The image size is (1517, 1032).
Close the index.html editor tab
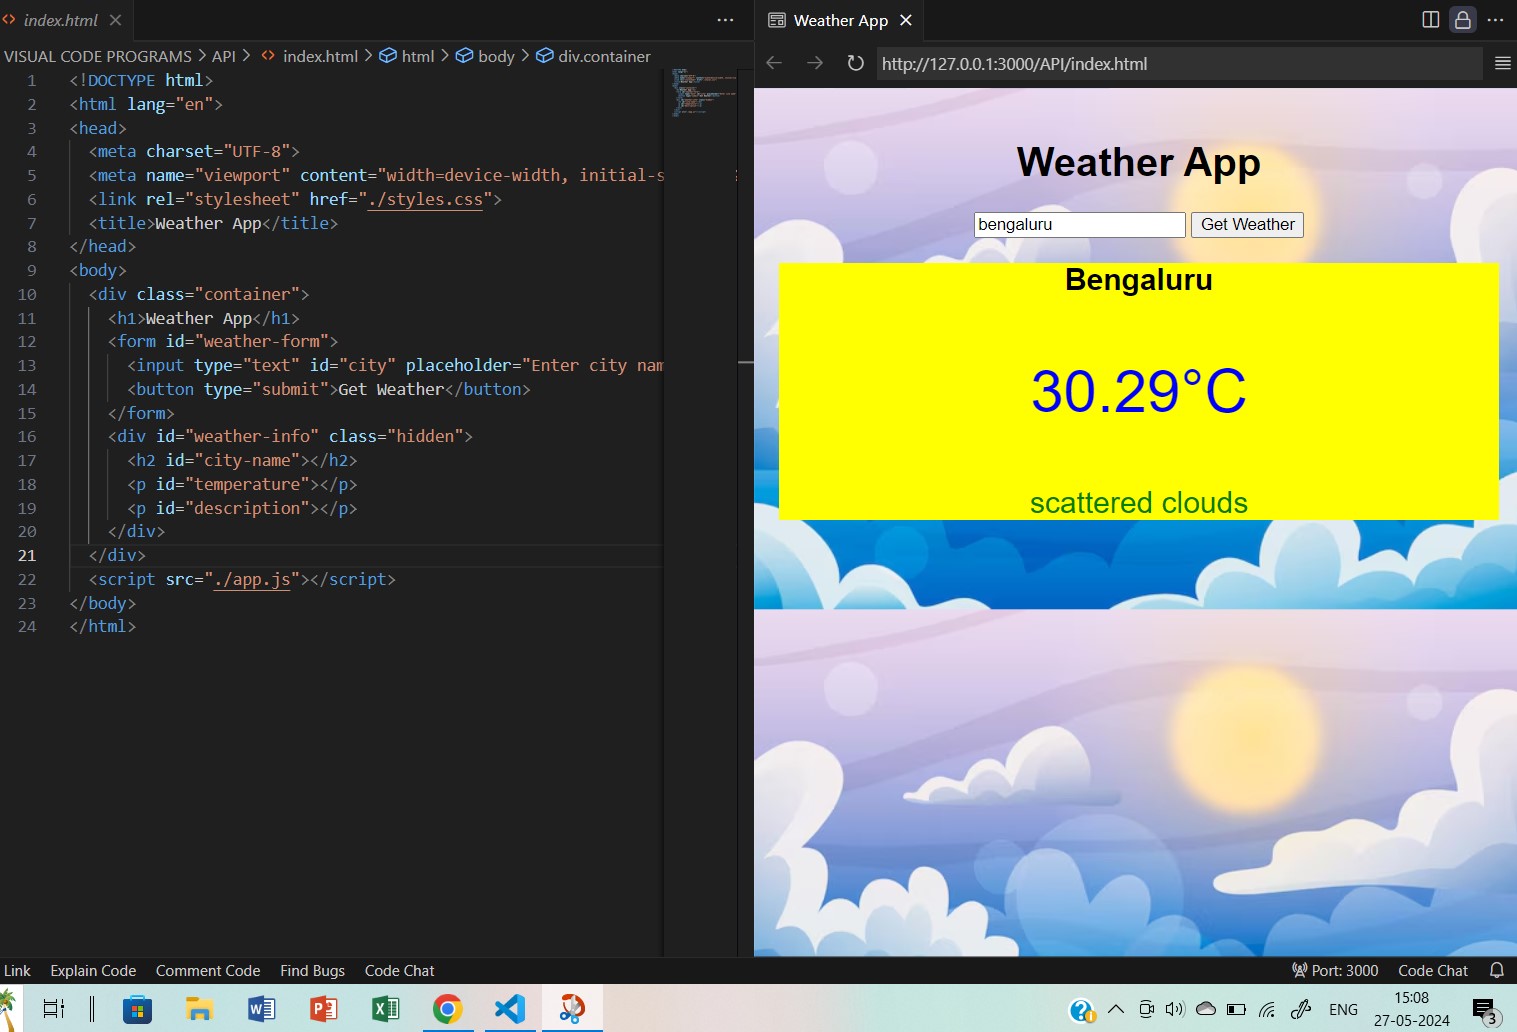point(115,20)
